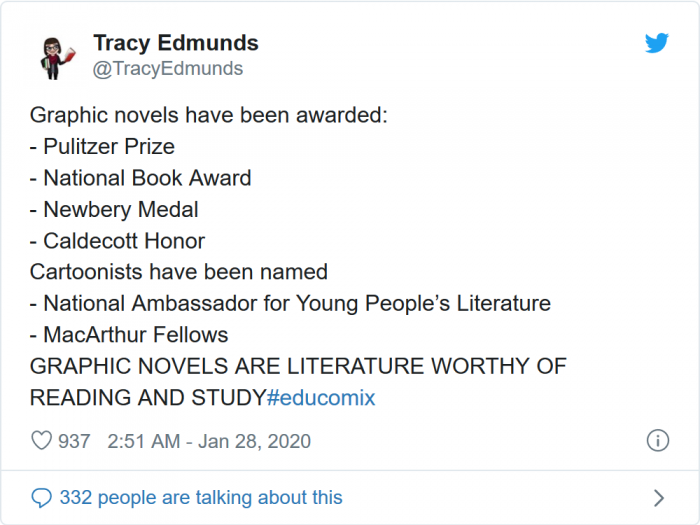The width and height of the screenshot is (700, 525).
Task: Click the 2:51 AM - Jan 28, 2020 timestamp
Action: pyautogui.click(x=209, y=441)
